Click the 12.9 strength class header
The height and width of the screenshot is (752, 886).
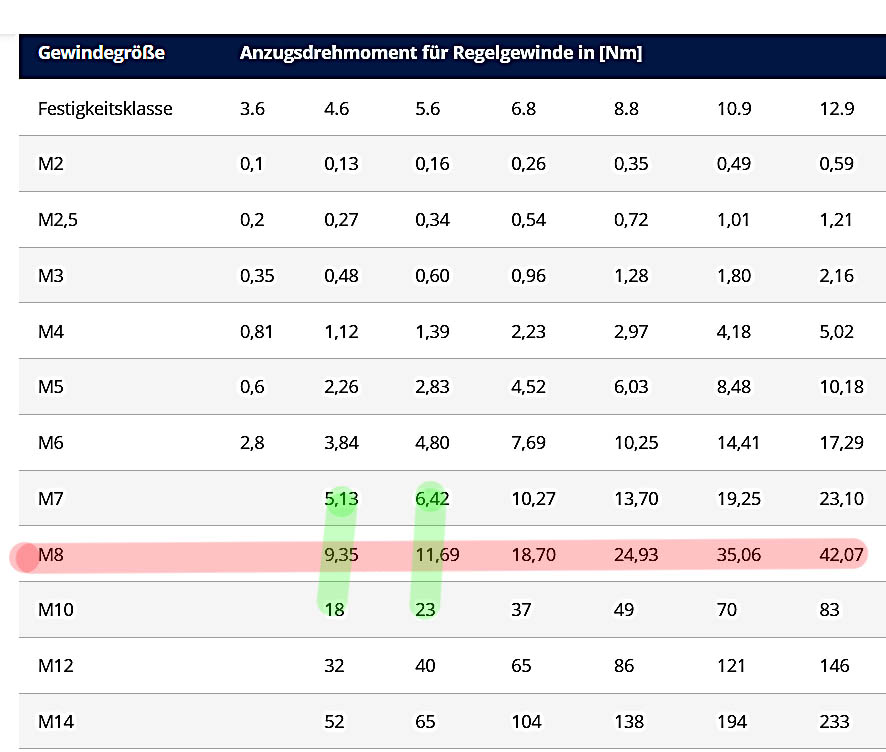(x=836, y=109)
